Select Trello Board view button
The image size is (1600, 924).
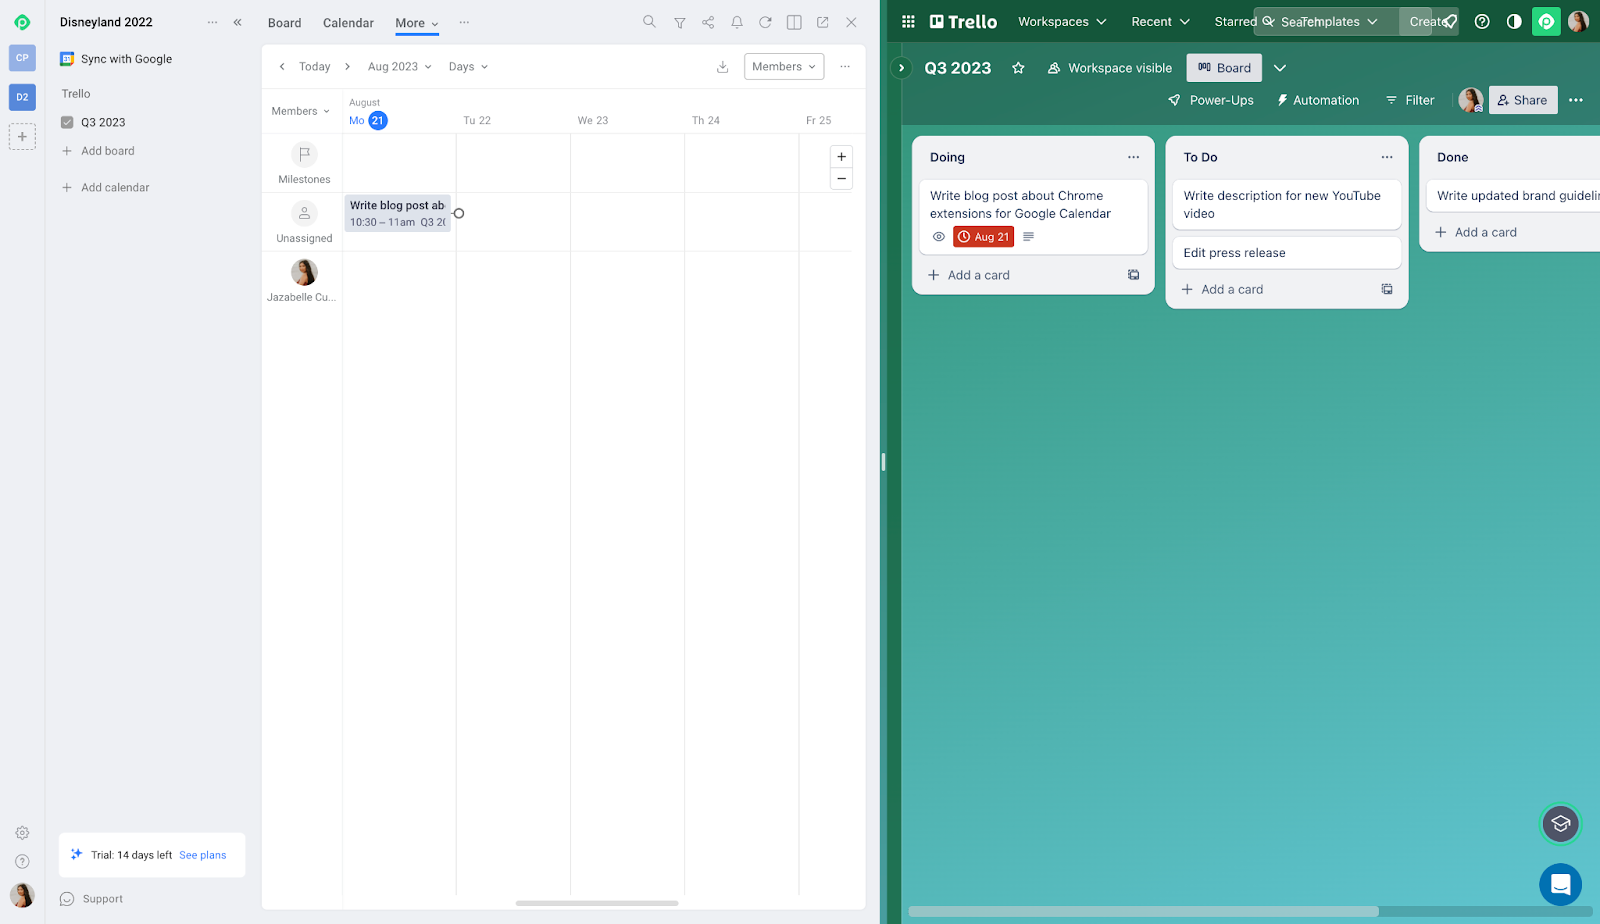(x=1224, y=68)
